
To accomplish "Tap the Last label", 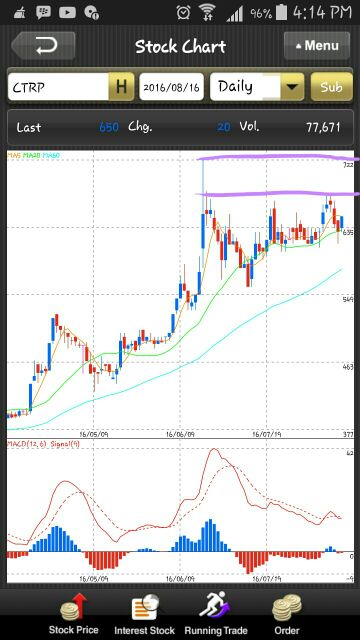I will [x=29, y=127].
